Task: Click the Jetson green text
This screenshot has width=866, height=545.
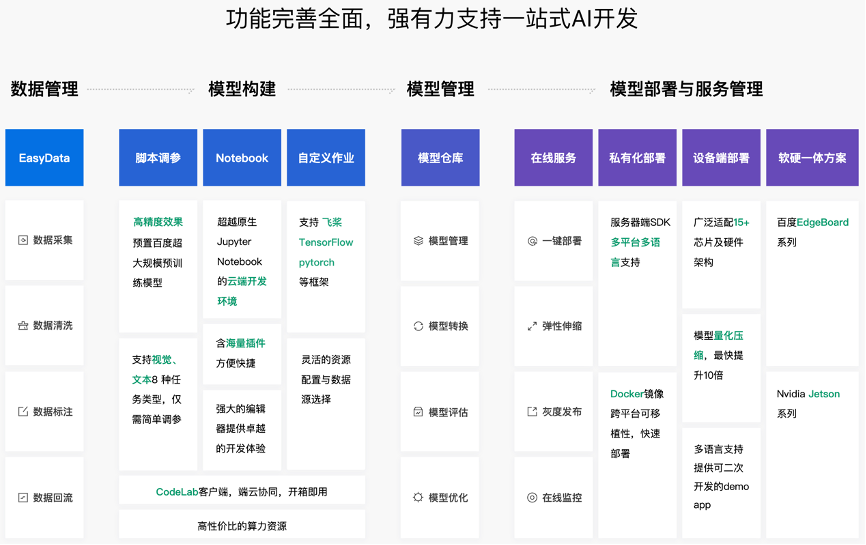Action: click(x=824, y=394)
